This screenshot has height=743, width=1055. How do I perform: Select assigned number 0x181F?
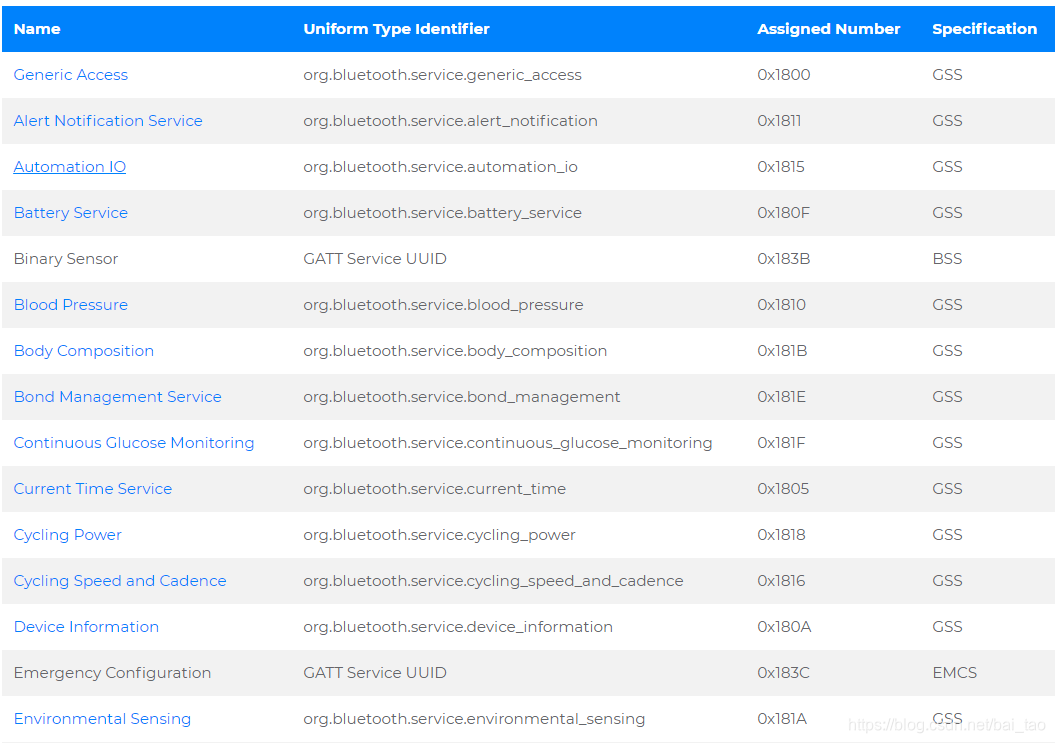point(781,443)
